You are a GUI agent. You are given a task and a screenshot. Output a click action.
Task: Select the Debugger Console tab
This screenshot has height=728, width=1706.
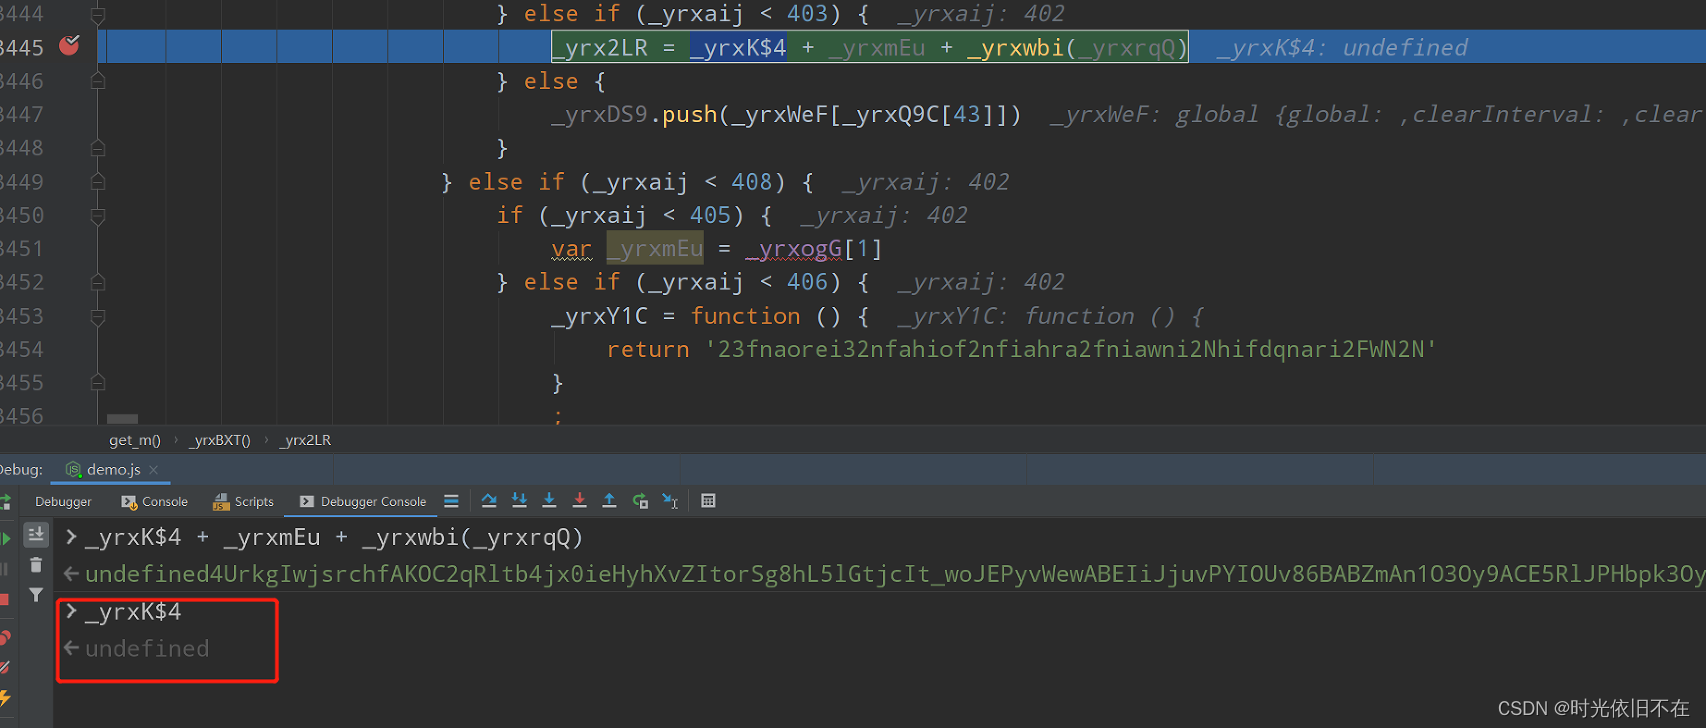[x=363, y=502]
